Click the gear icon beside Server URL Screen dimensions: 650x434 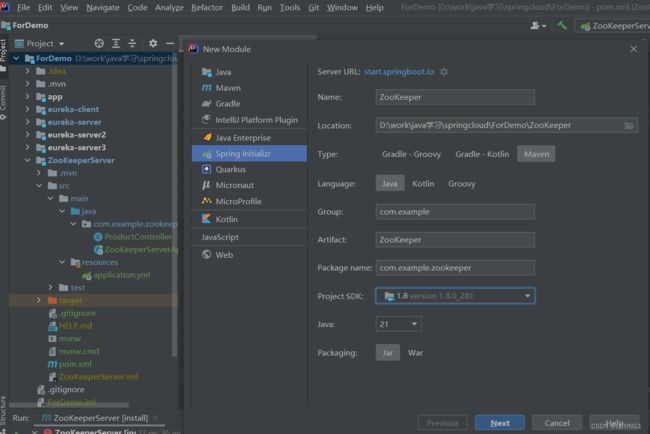(x=444, y=72)
